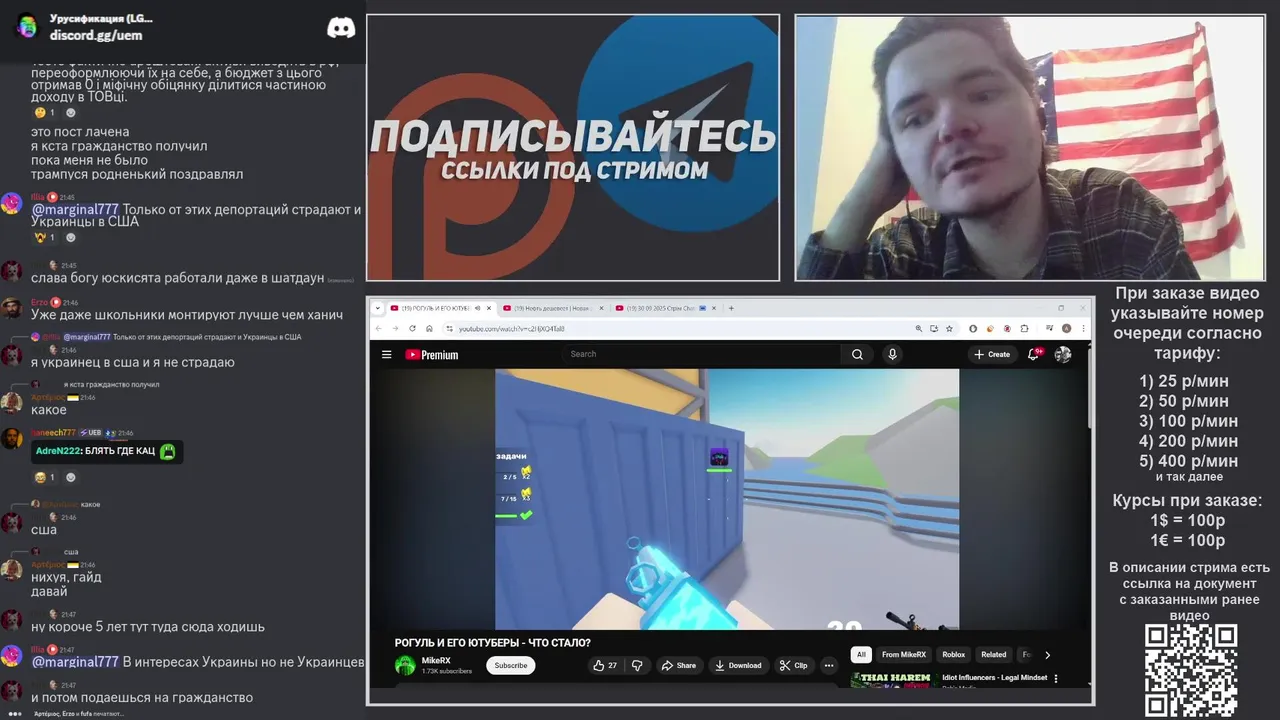Reload the browser page
Image resolution: width=1280 pixels, height=720 pixels.
pyautogui.click(x=412, y=328)
